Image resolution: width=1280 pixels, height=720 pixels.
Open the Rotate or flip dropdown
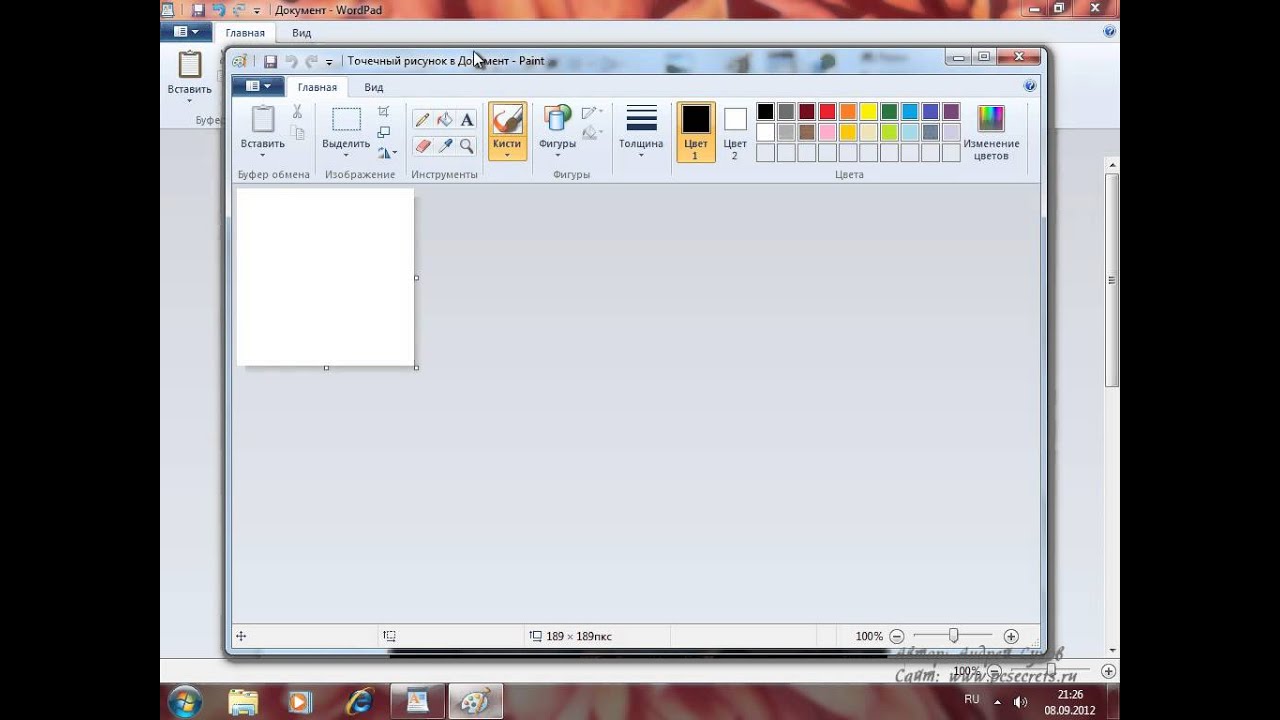tap(387, 153)
